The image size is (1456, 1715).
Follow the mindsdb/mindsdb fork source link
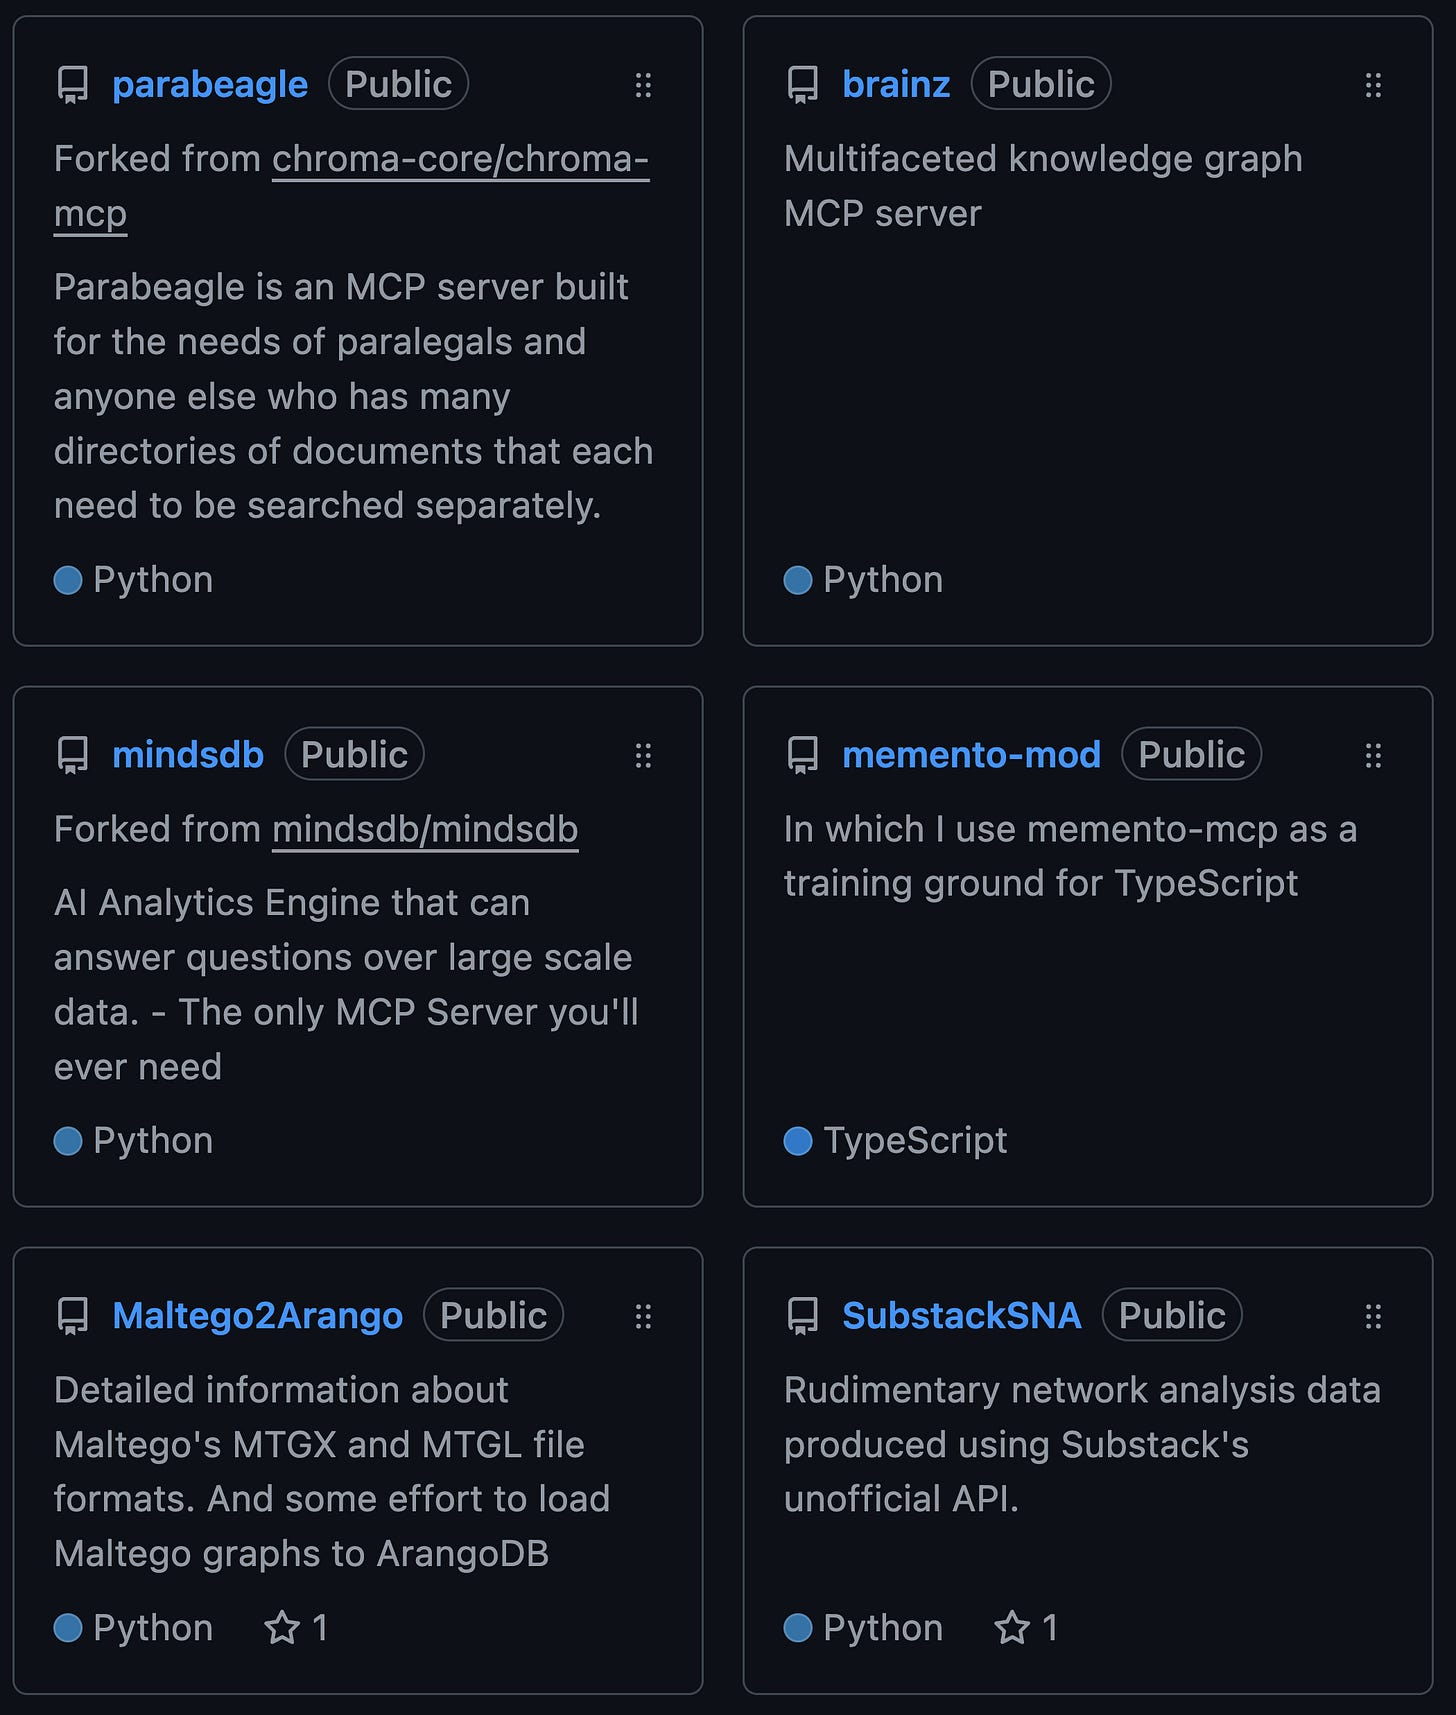[425, 830]
